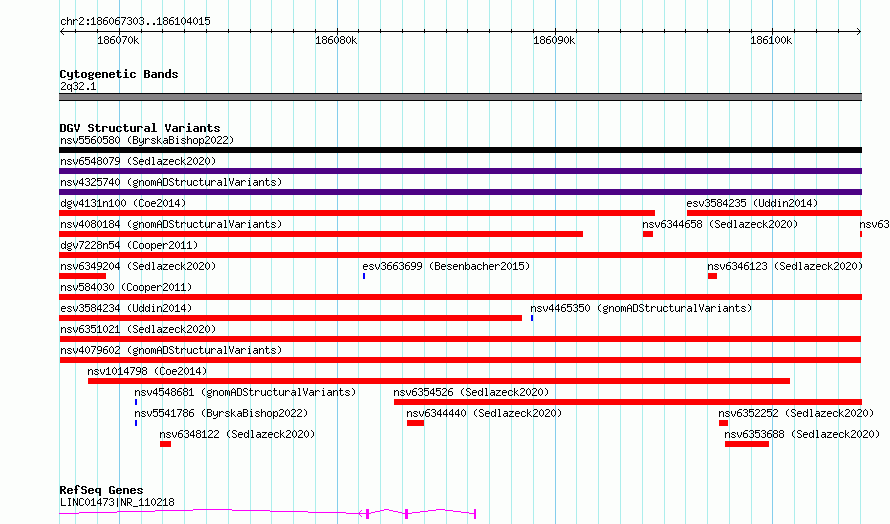This screenshot has height=524, width=890.
Task: Click label 'esv3663699 (Besenbacher2015)'
Action: pos(446,266)
